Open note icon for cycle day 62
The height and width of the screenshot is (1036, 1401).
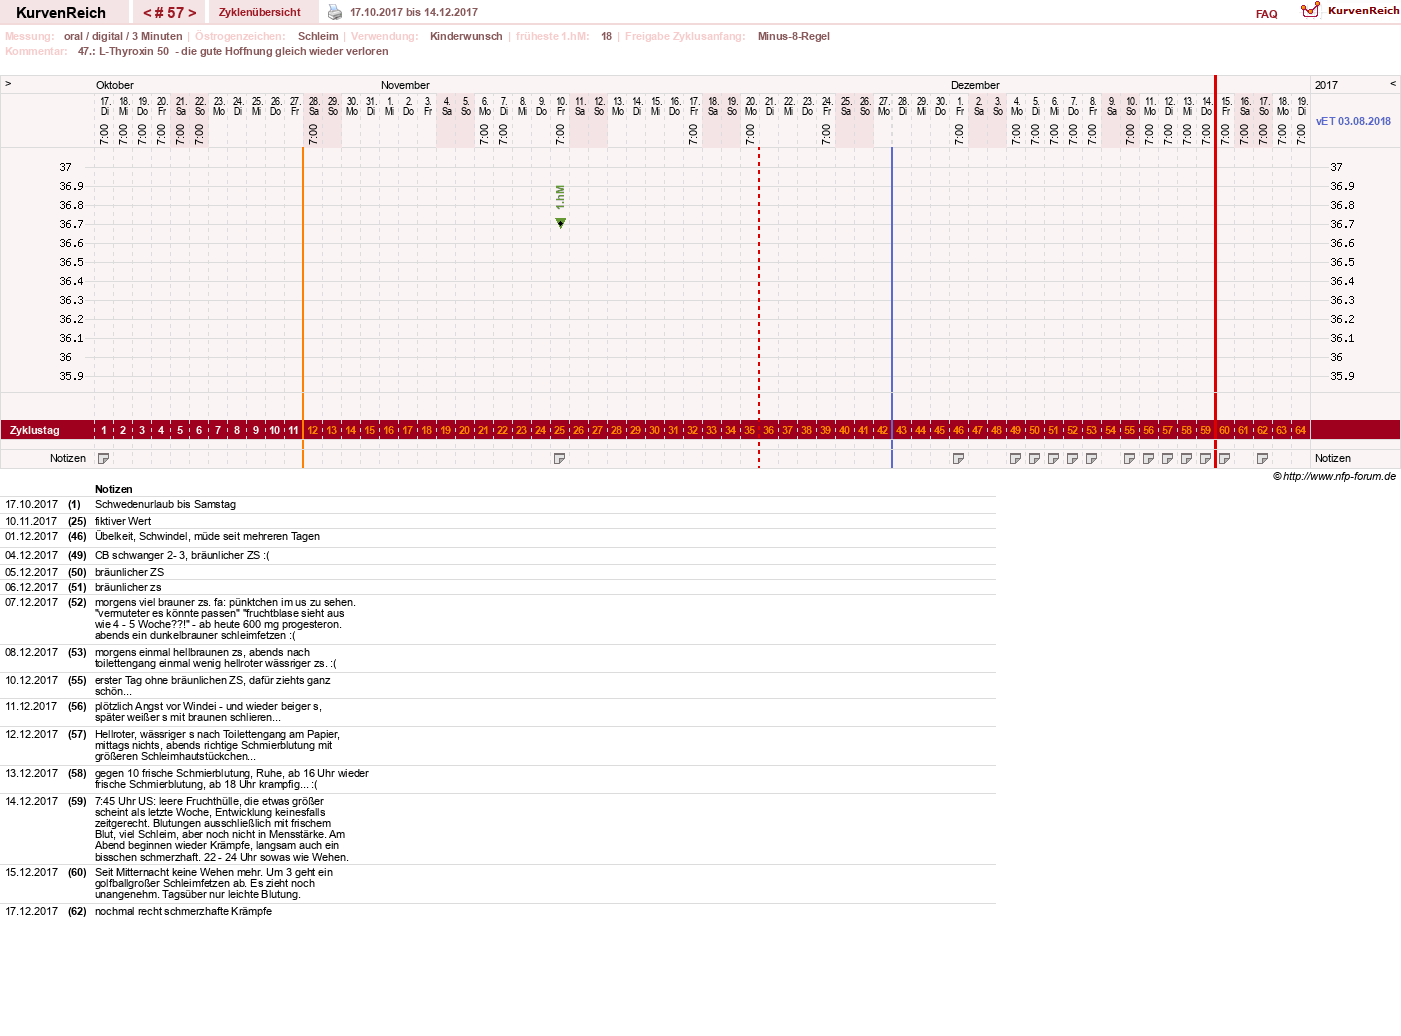pyautogui.click(x=1263, y=459)
